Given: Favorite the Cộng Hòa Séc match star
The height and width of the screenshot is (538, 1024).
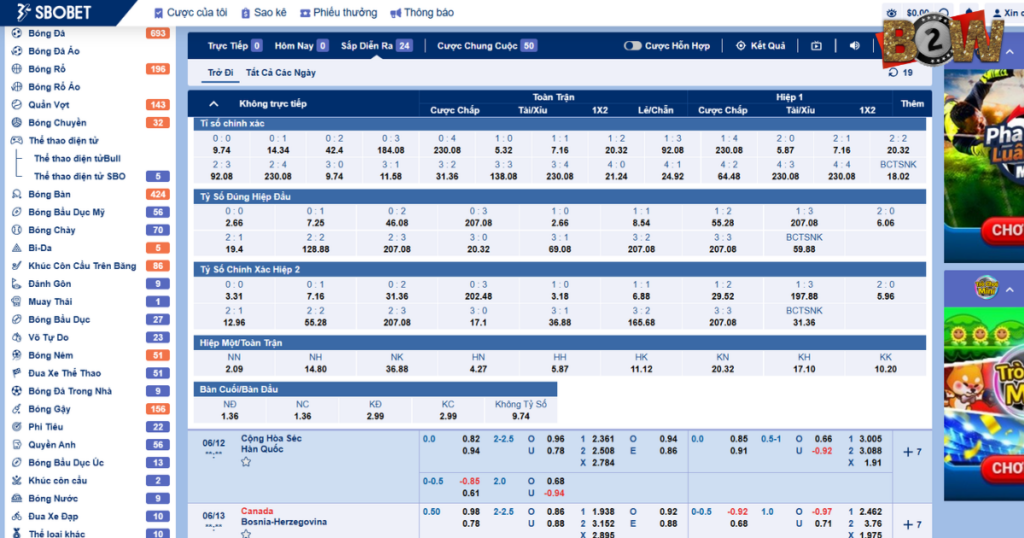Looking at the screenshot, I should 246,462.
